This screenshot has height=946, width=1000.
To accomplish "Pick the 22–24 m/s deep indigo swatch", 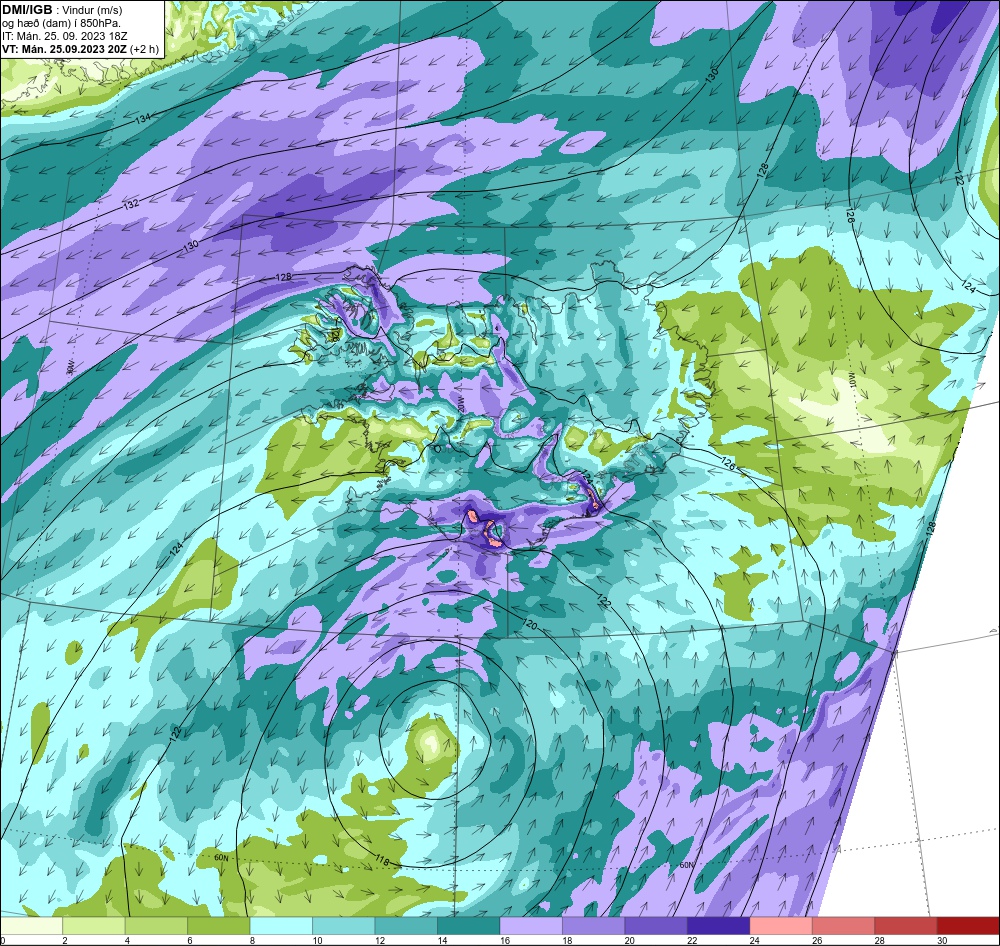I will click(719, 926).
